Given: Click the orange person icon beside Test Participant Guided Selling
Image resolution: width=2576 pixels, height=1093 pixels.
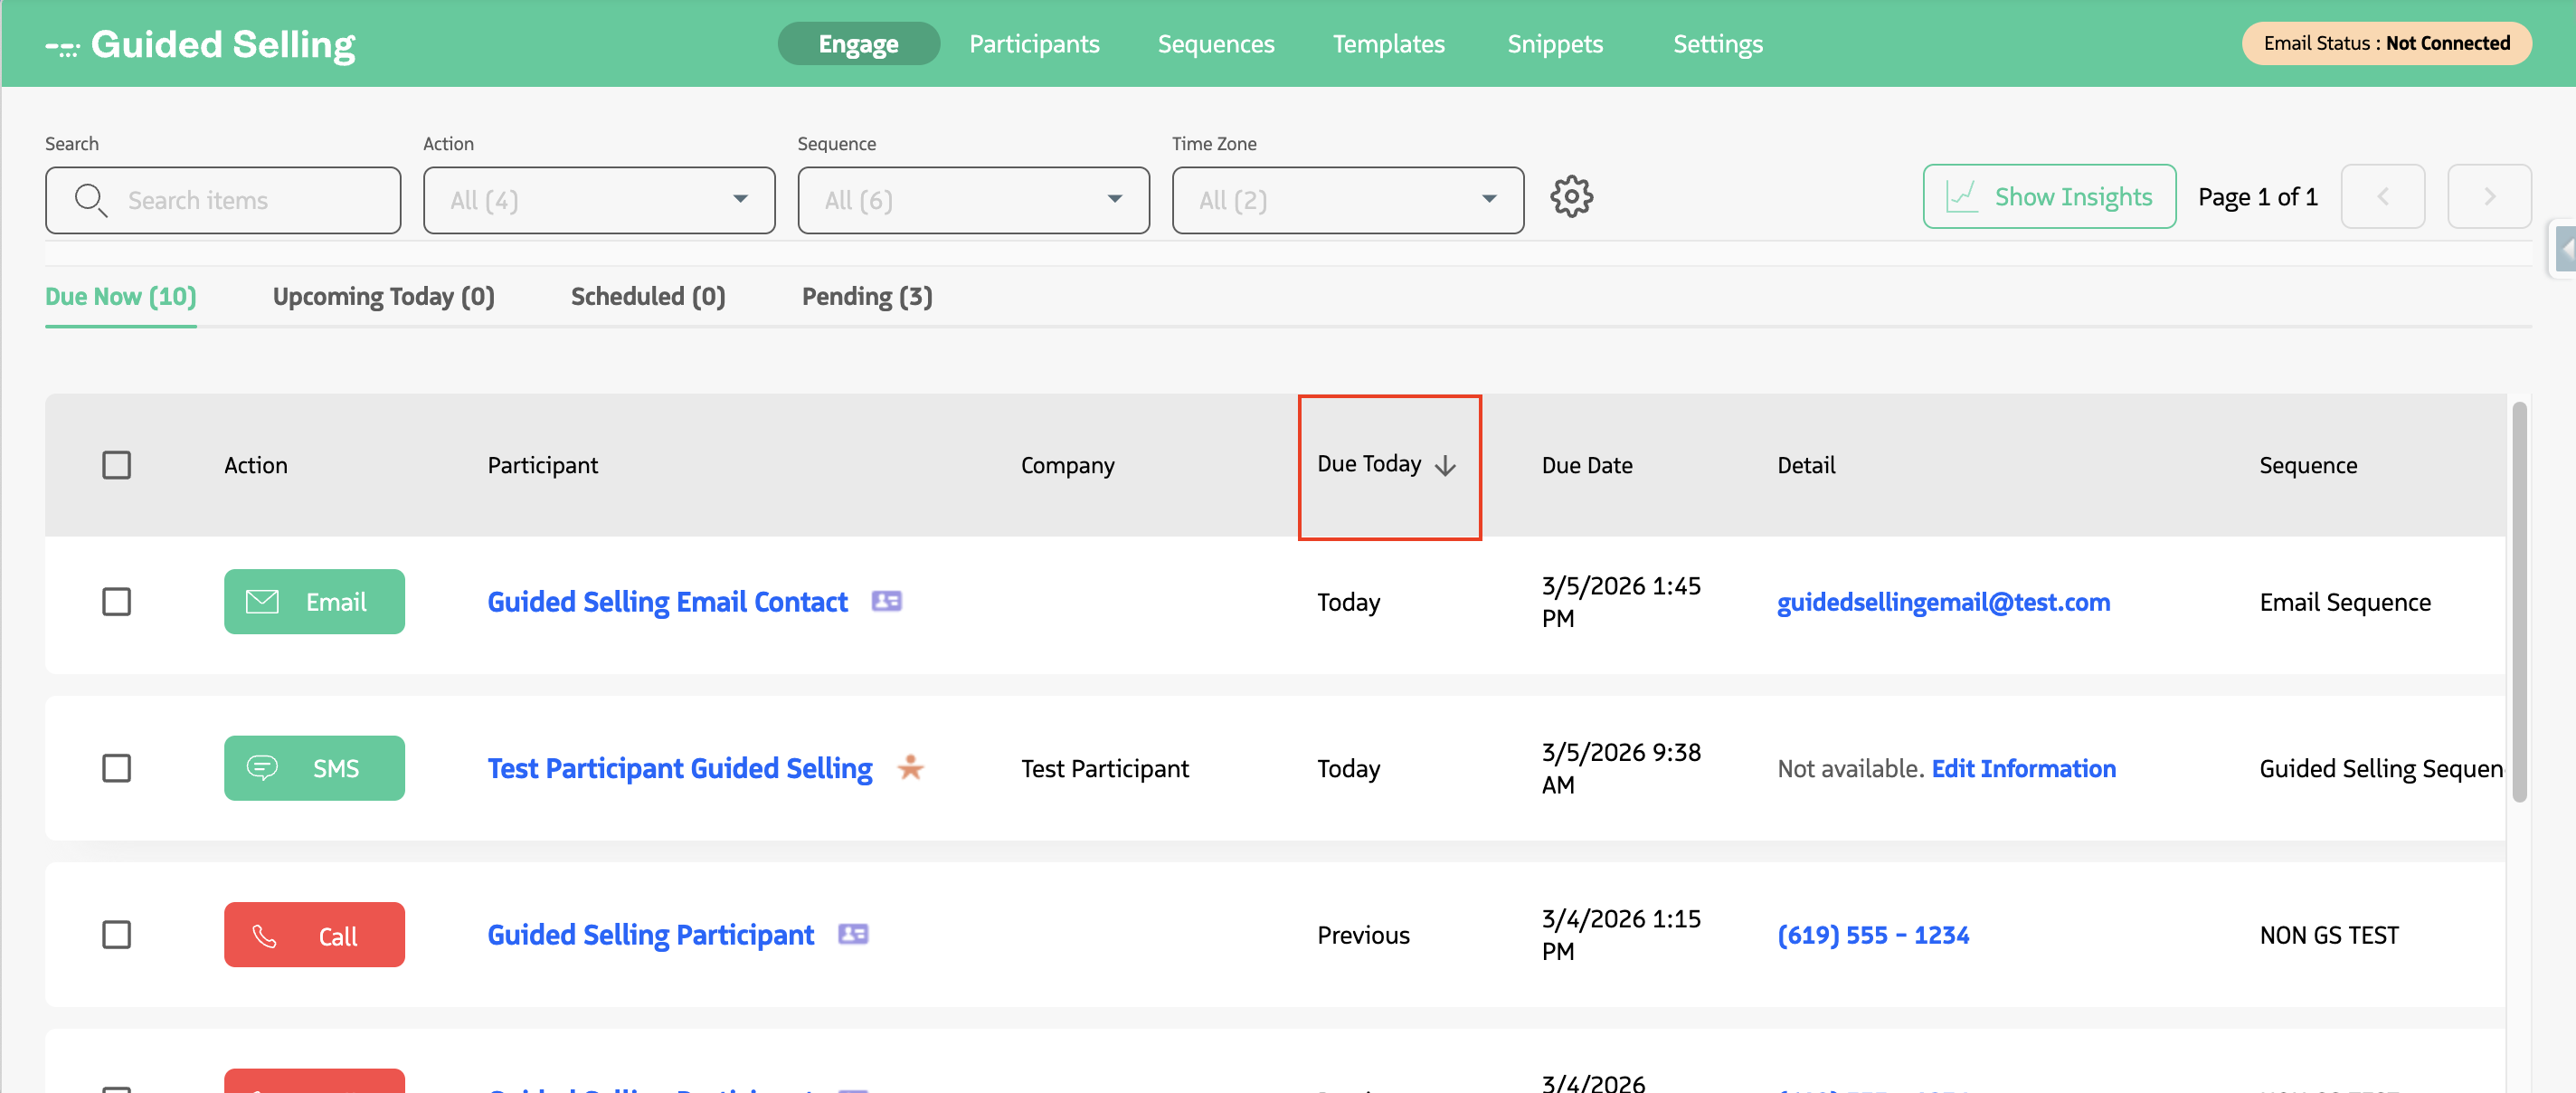Looking at the screenshot, I should tap(911, 769).
